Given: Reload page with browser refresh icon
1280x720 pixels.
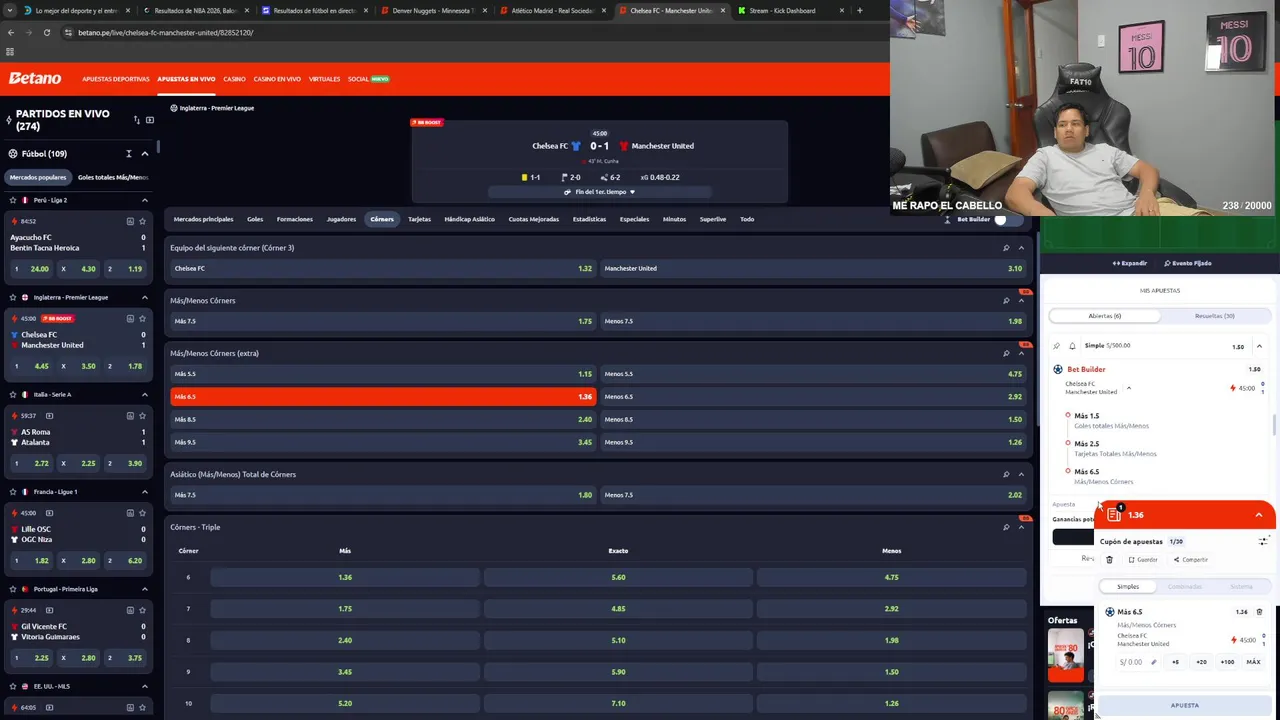Looking at the screenshot, I should pos(46,32).
